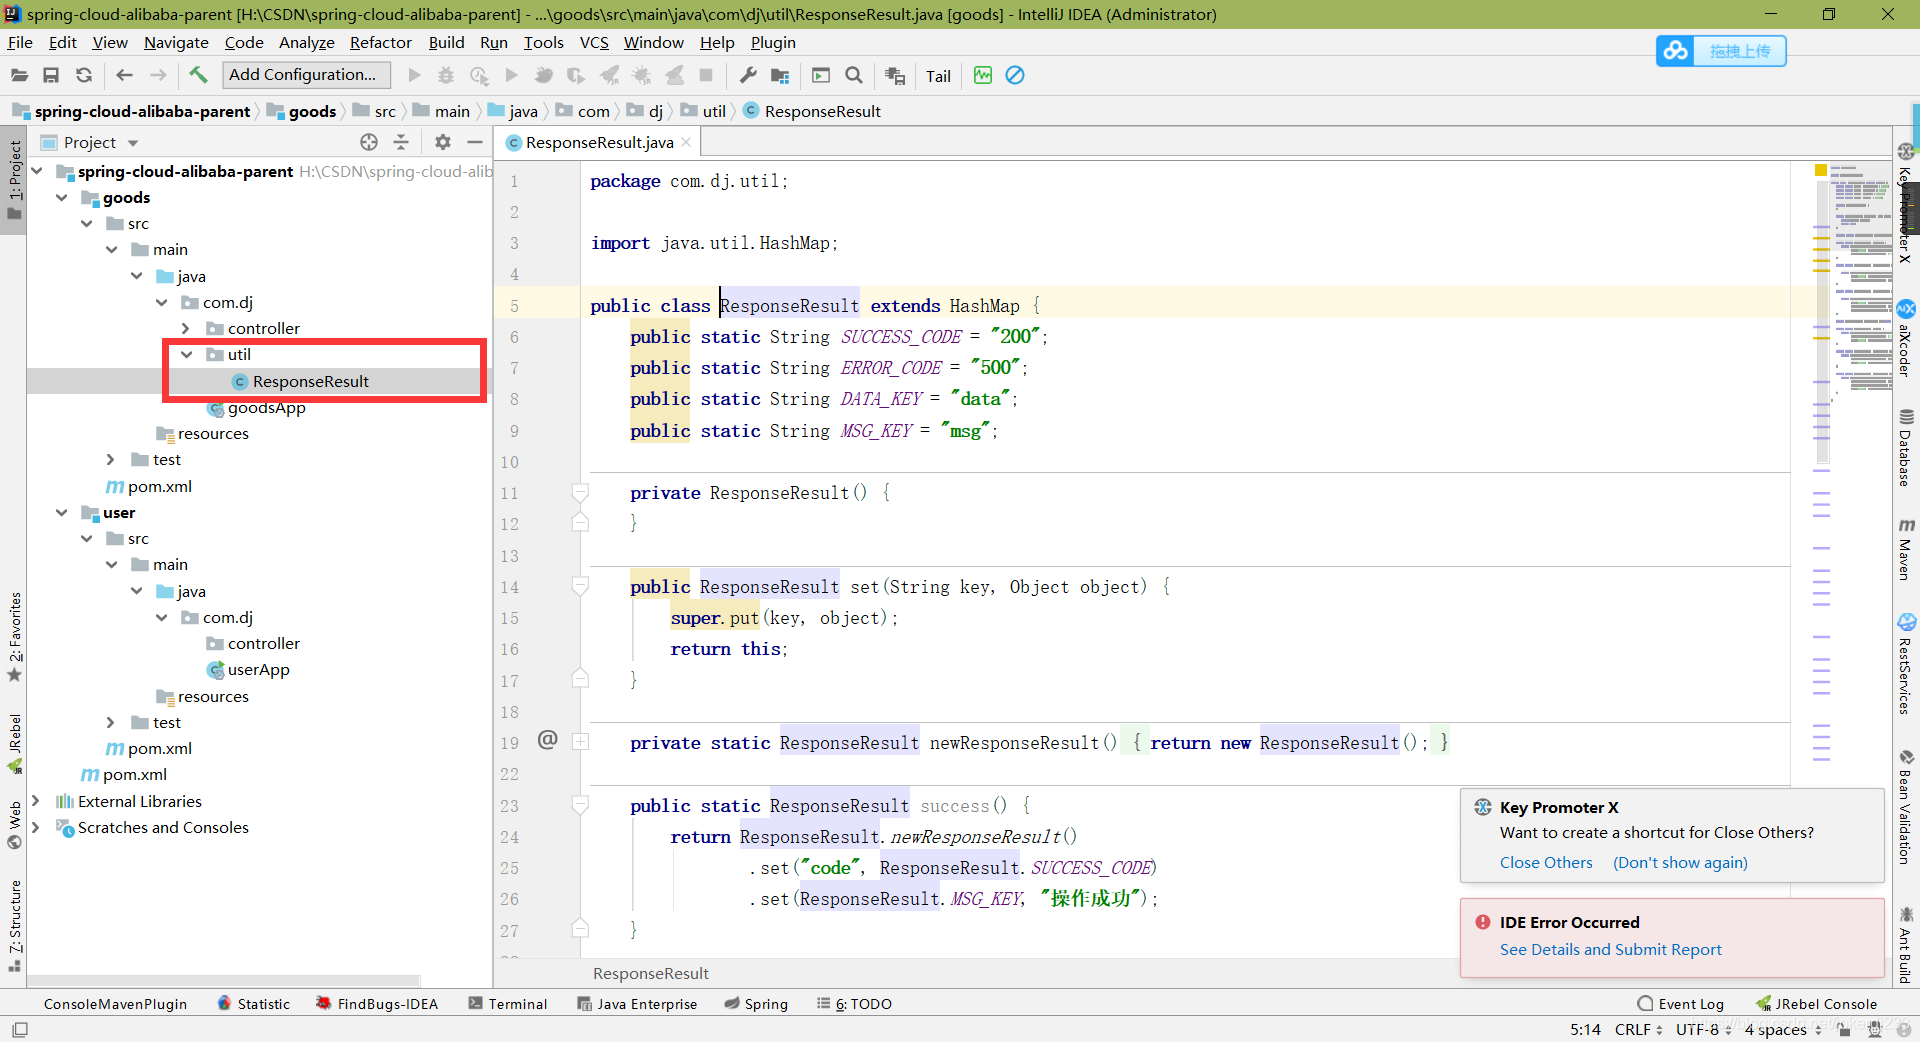This screenshot has height=1042, width=1920.
Task: Click the Close Others link in notification
Action: [x=1546, y=862]
